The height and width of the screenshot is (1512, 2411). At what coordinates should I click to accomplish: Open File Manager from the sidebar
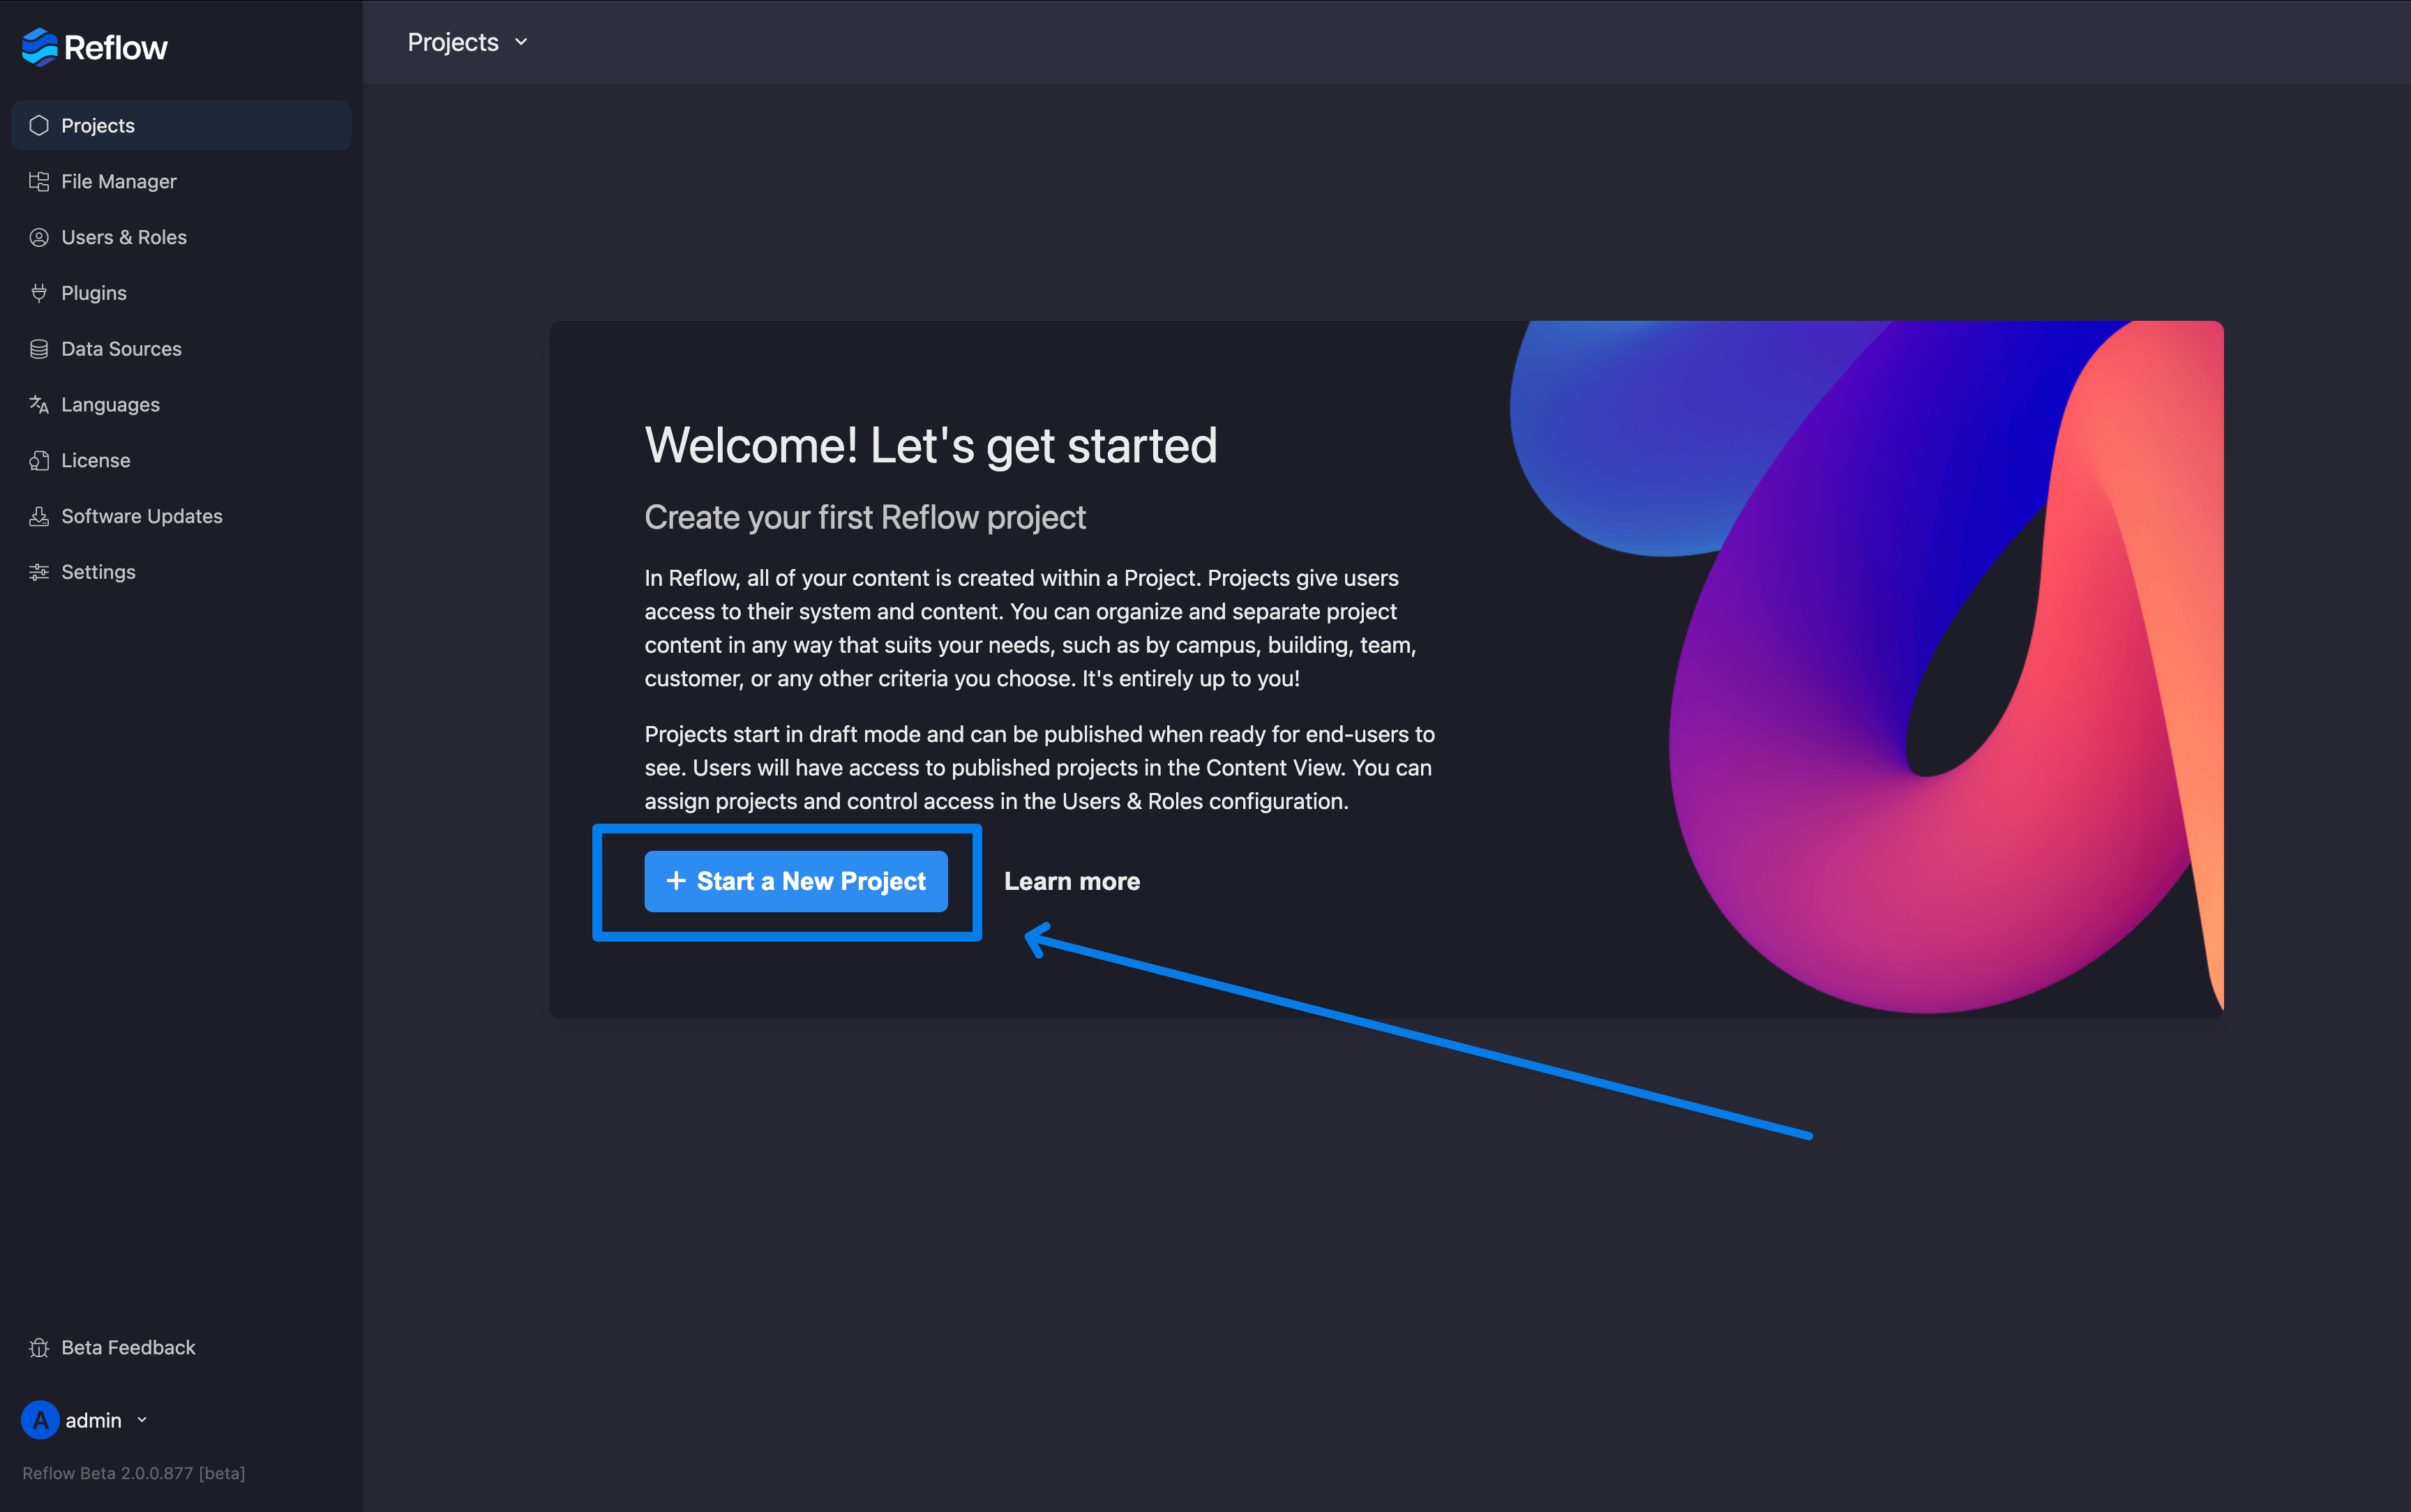(181, 181)
